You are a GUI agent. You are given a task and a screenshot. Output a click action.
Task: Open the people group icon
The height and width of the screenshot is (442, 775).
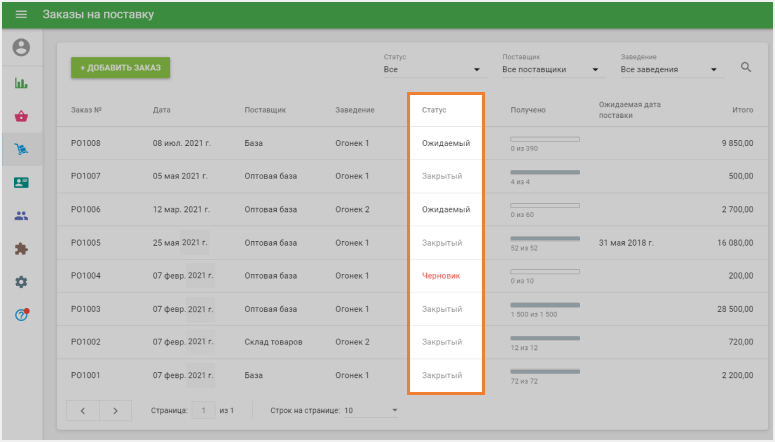(x=21, y=216)
